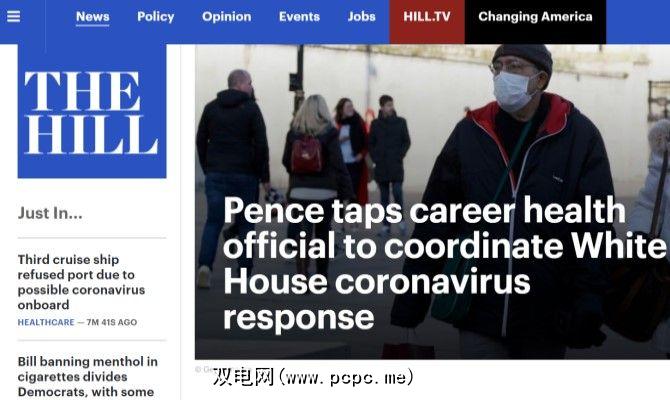Viewport: 670px width, 400px height.
Task: Open the Events page
Action: coord(299,17)
